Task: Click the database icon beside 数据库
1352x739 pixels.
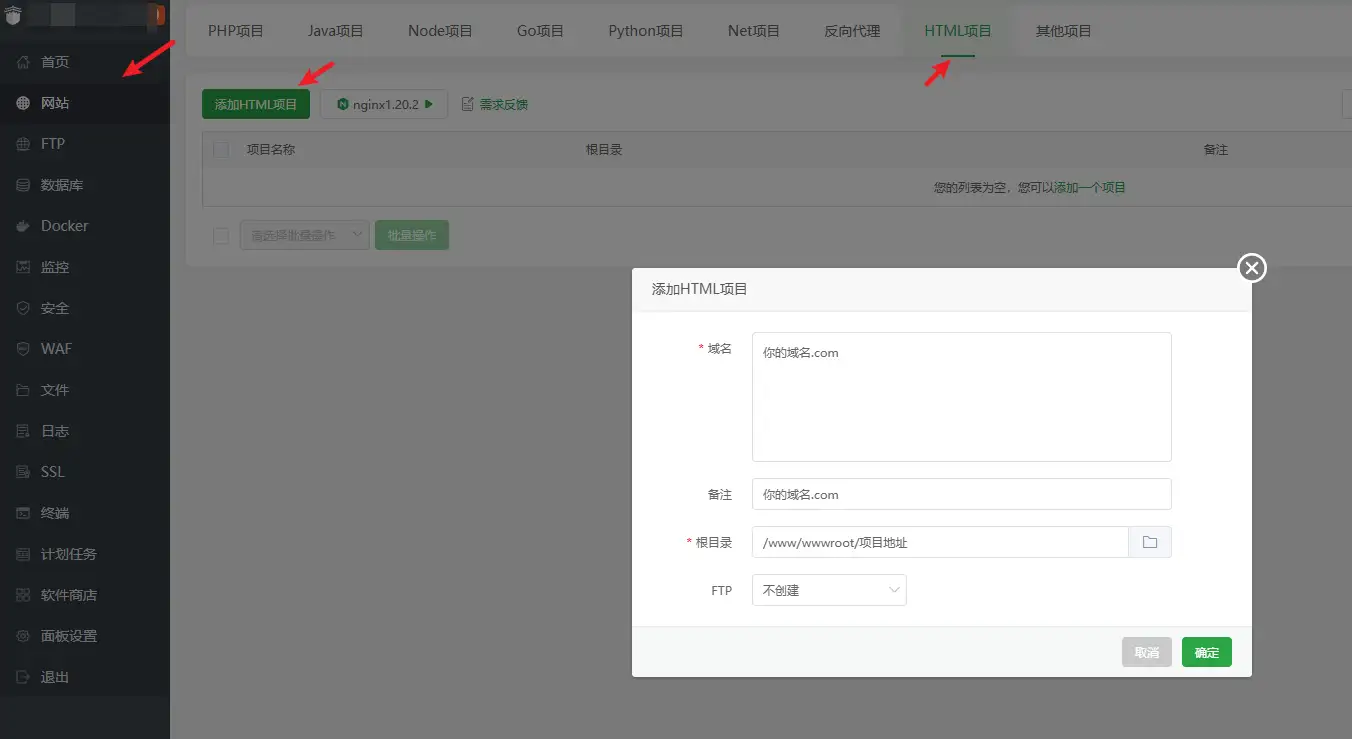Action: 23,185
